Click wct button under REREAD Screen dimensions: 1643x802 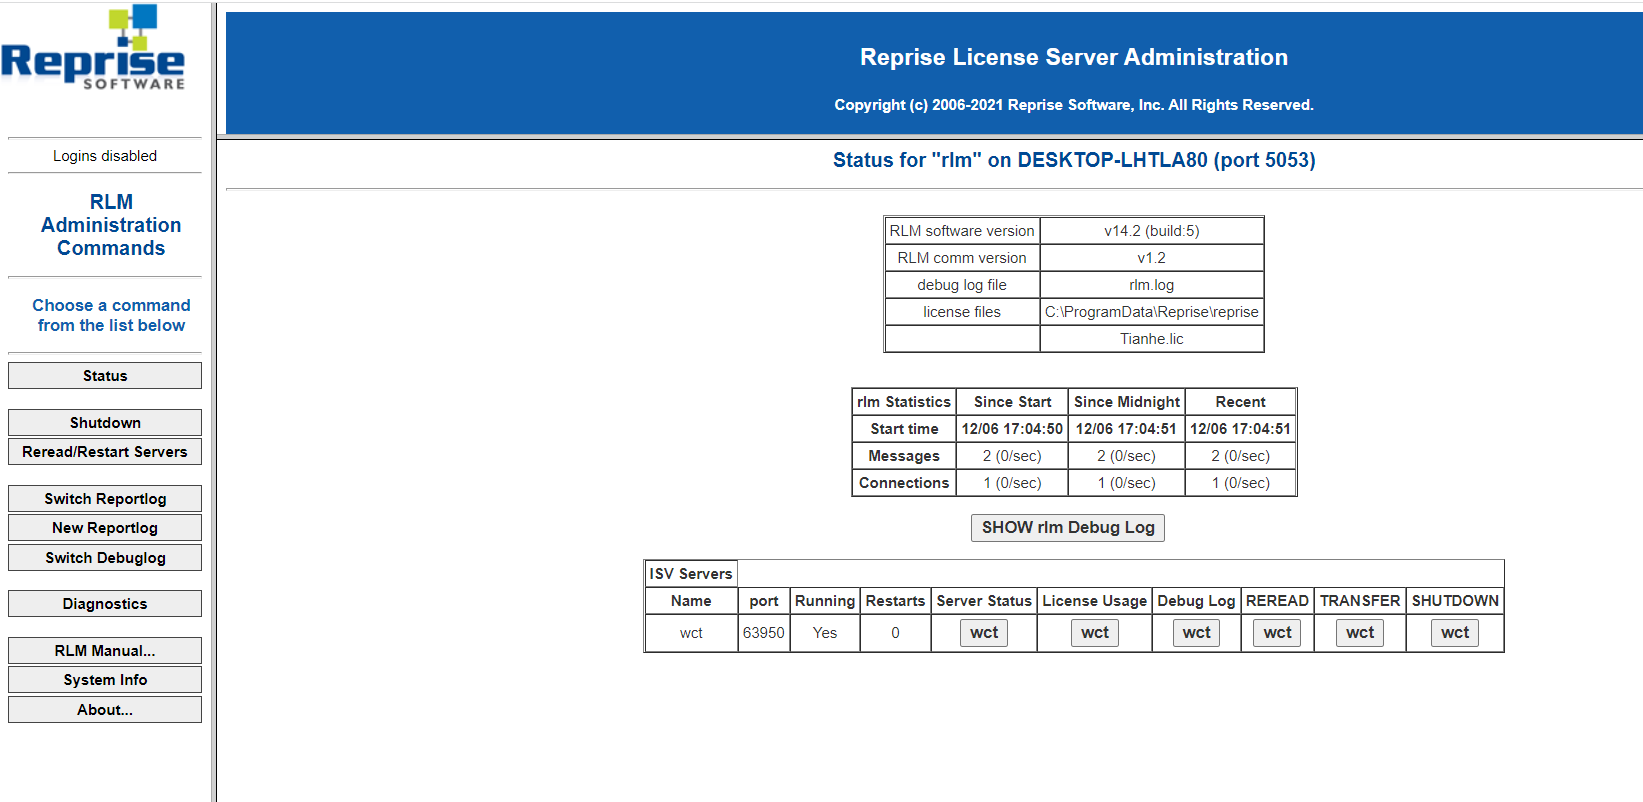(x=1277, y=633)
